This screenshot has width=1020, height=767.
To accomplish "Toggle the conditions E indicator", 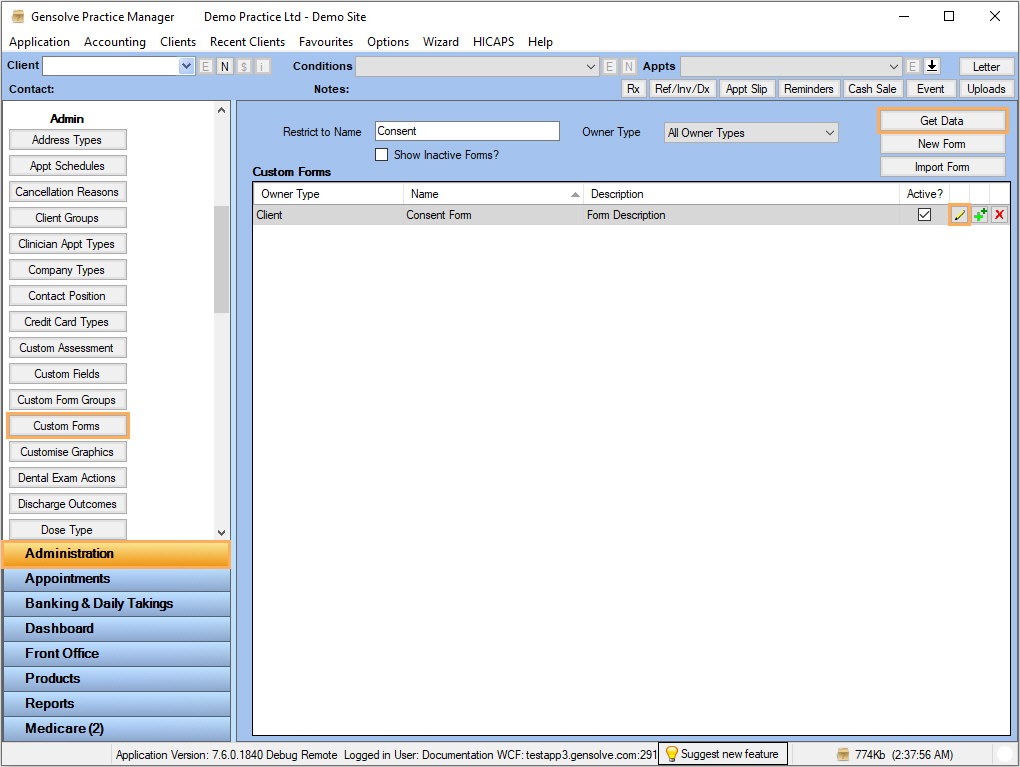I will tap(610, 65).
